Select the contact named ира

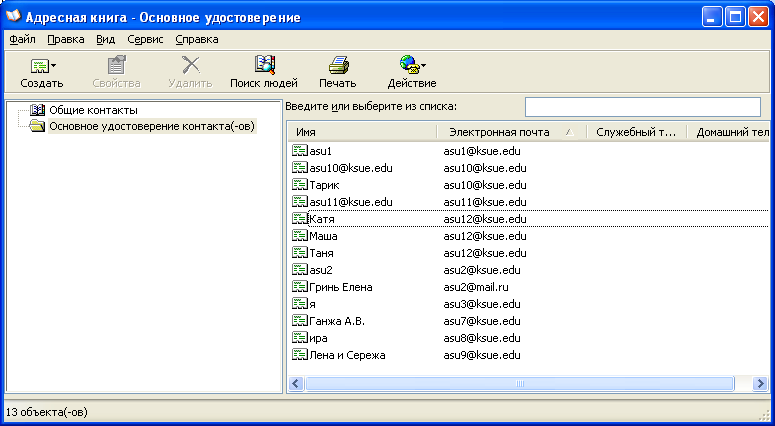coord(318,339)
